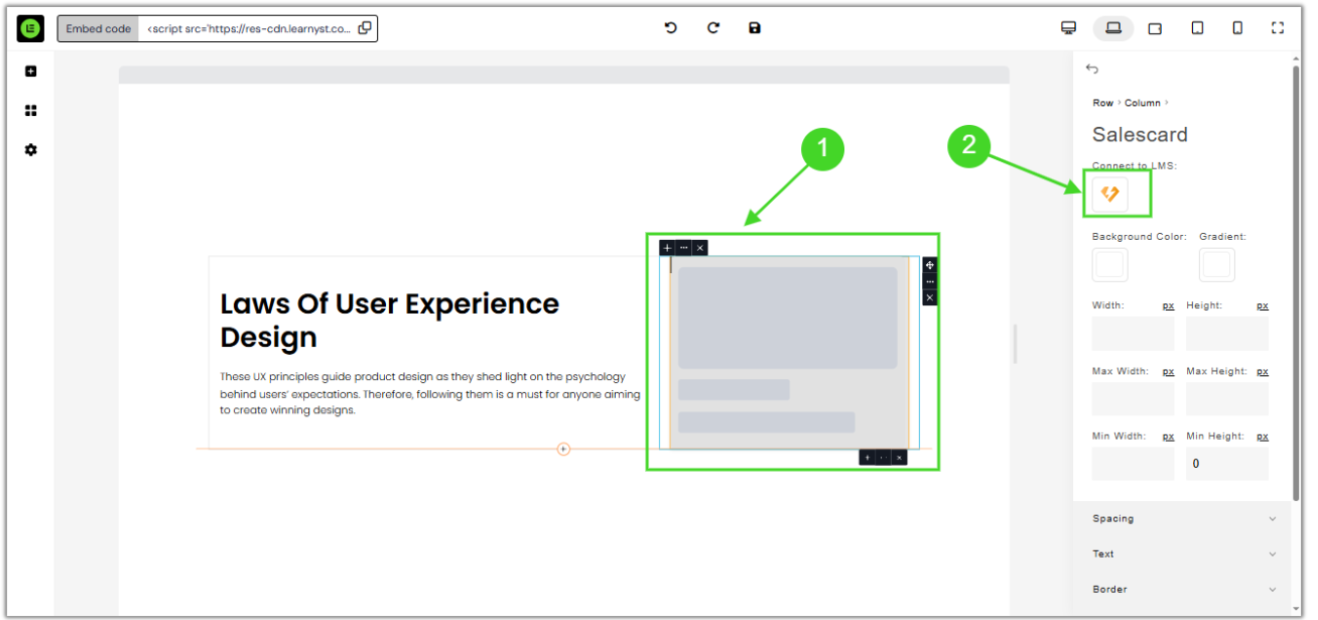
Task: Click the Connect to LMS broken-link icon
Action: 1110,194
